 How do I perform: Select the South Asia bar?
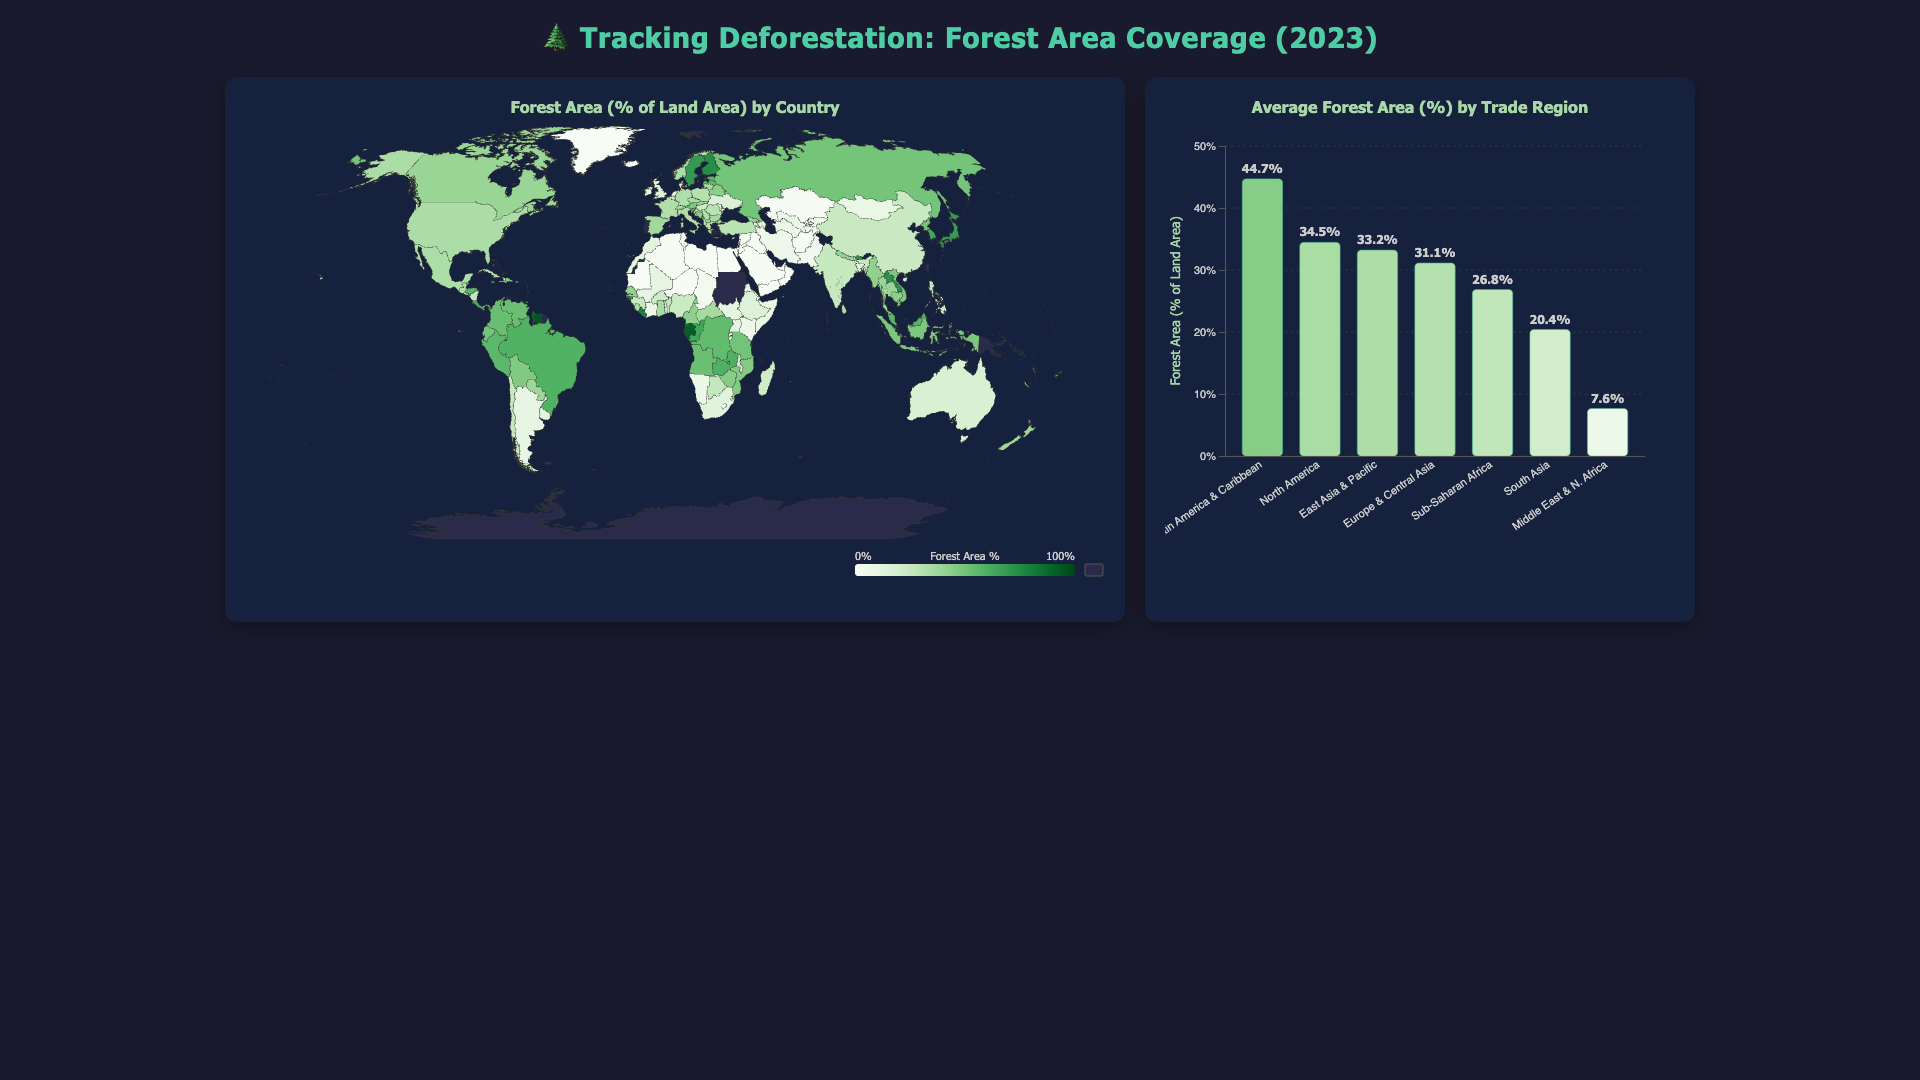click(1549, 393)
